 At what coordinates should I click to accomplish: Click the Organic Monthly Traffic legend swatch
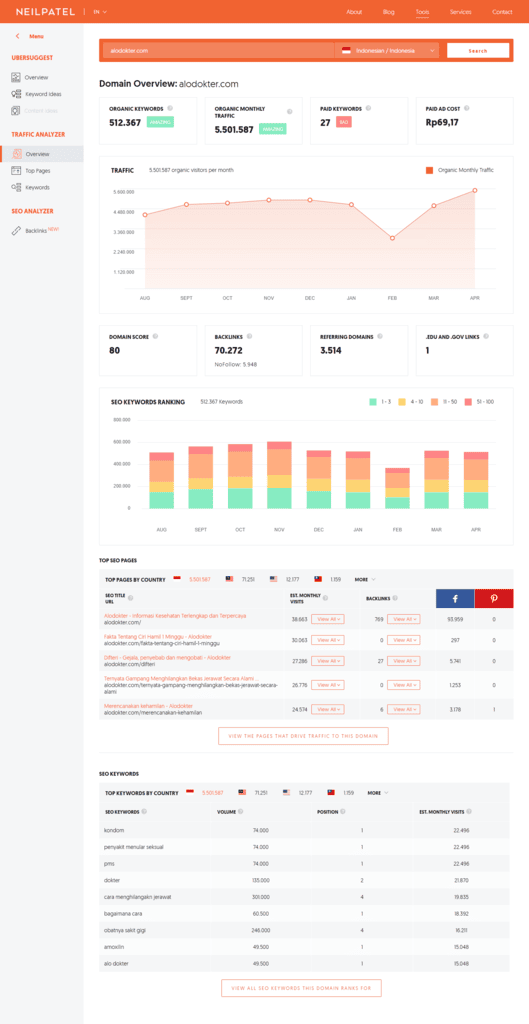tap(429, 170)
